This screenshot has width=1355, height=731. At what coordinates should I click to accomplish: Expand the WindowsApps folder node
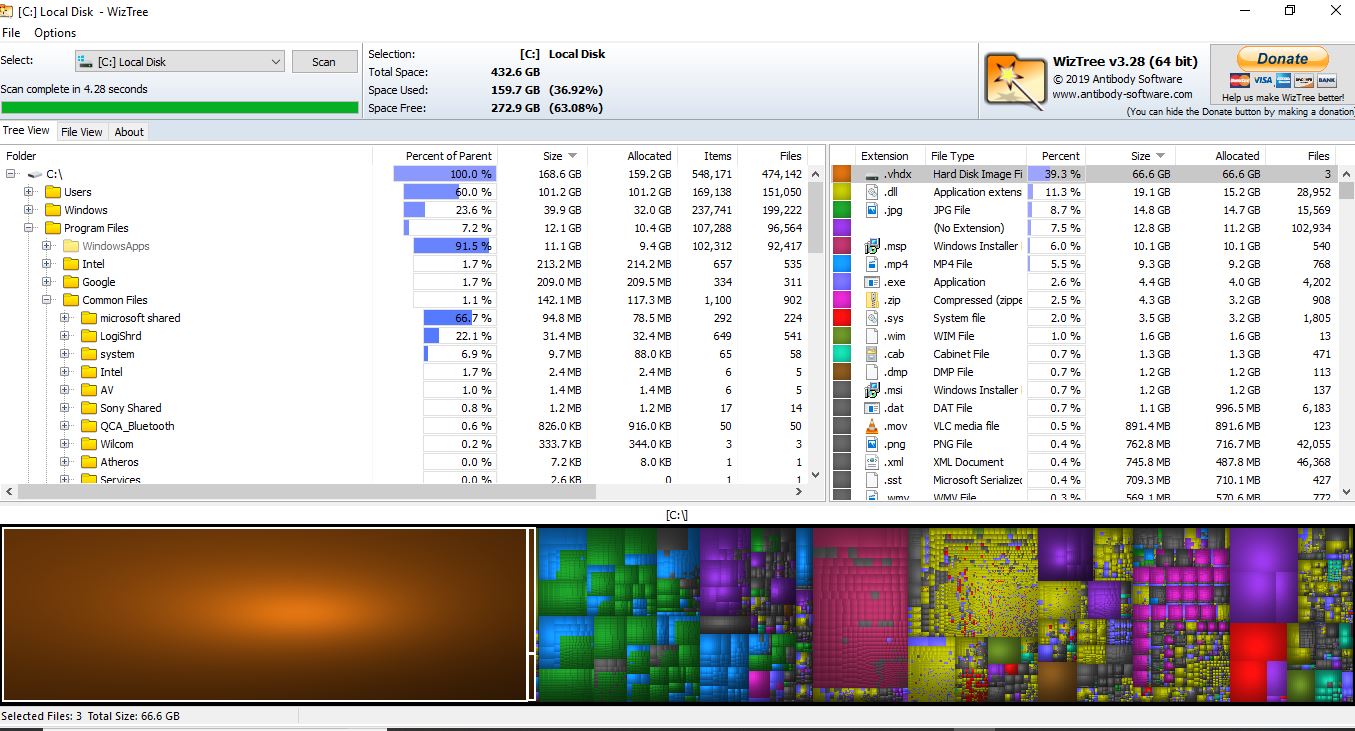pos(47,246)
